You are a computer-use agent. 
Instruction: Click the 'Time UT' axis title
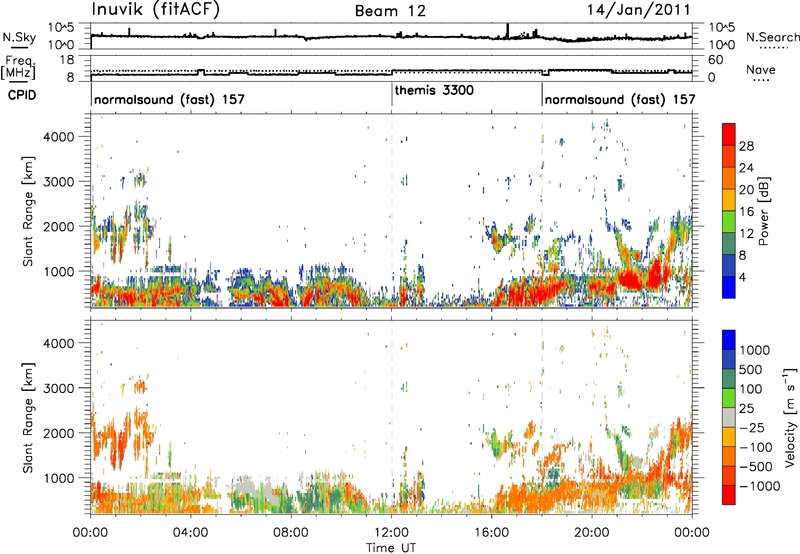click(x=391, y=548)
